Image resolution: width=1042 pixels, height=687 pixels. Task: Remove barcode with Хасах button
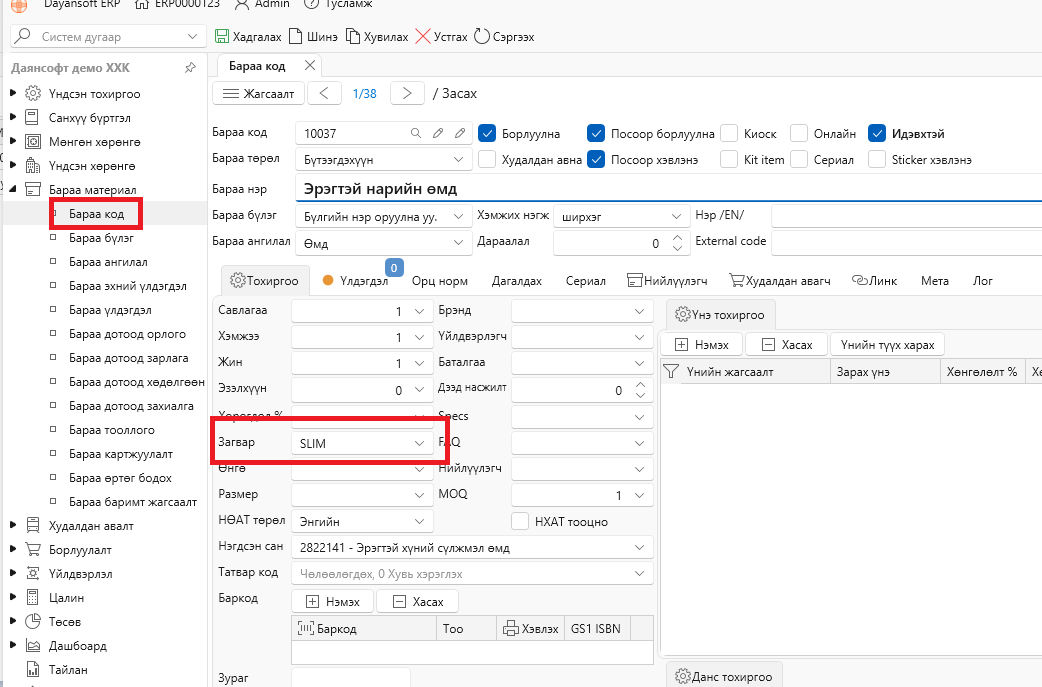click(x=417, y=601)
